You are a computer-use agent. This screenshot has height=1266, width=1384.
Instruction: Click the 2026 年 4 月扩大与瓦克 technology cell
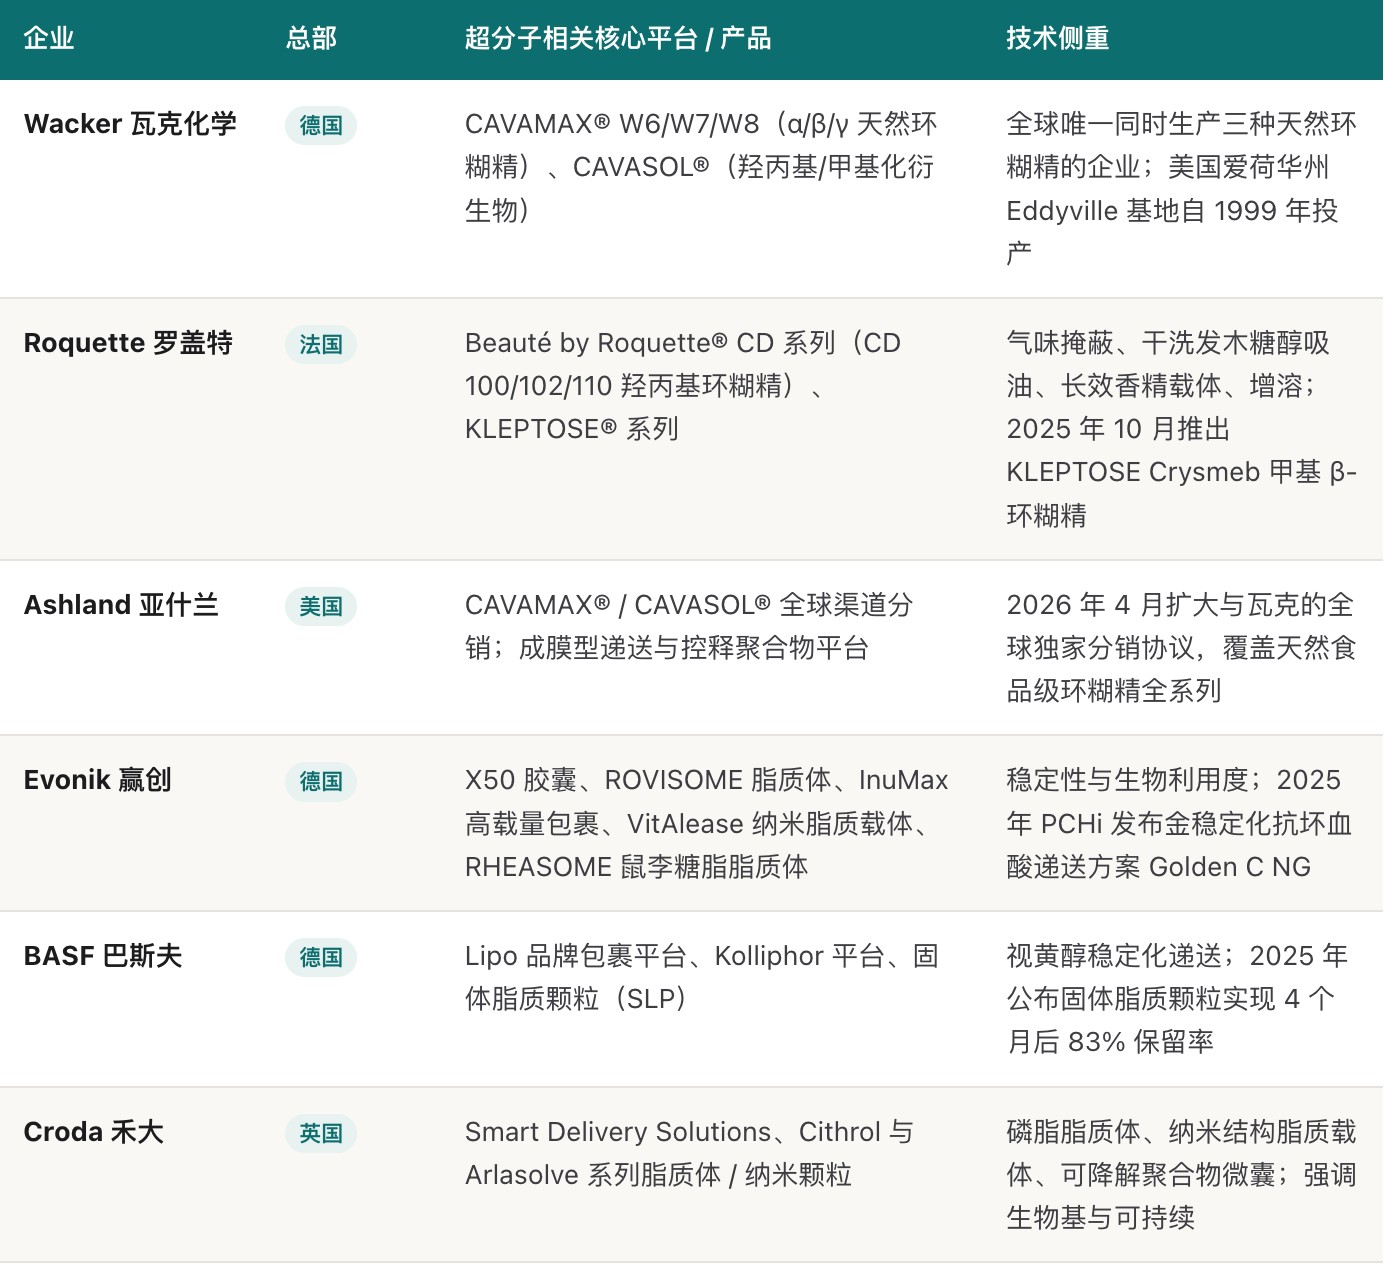(x=1182, y=648)
